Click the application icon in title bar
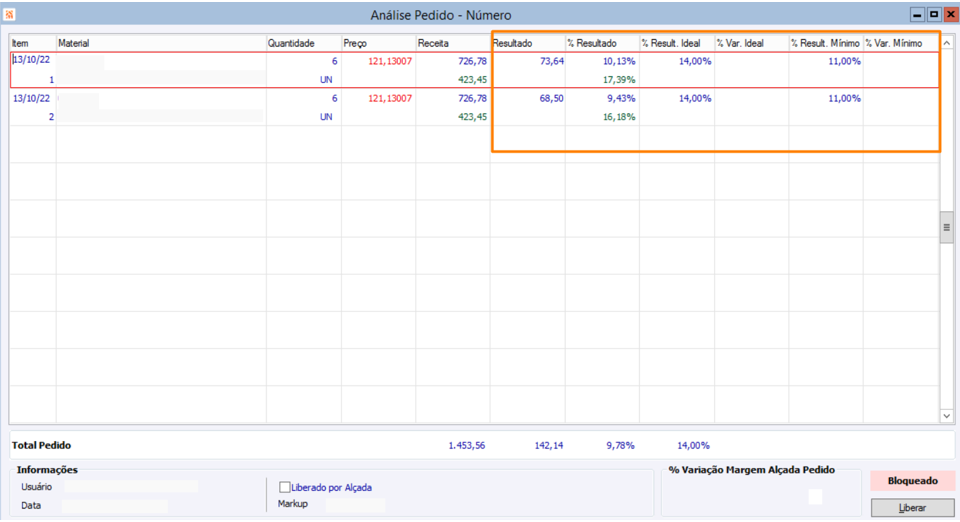This screenshot has height=522, width=960. pos(10,15)
